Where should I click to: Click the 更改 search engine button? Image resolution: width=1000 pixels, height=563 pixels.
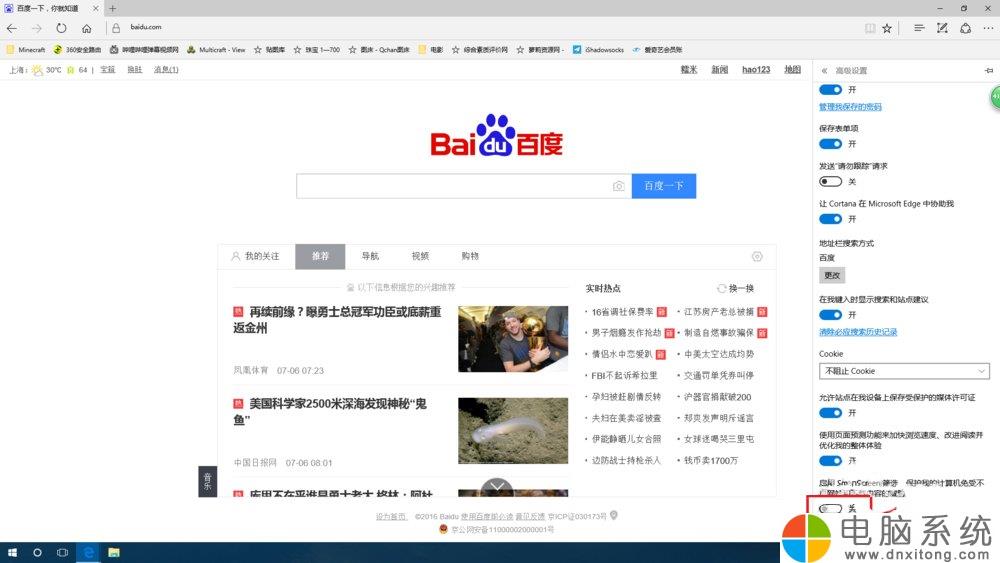(x=832, y=275)
